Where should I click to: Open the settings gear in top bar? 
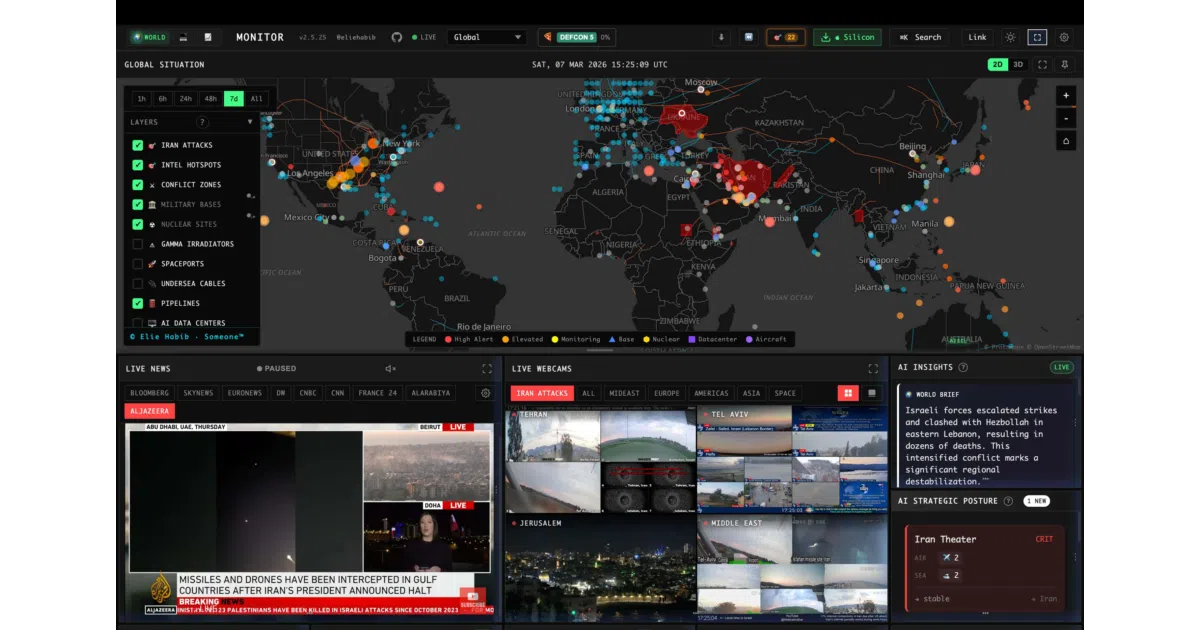tap(1064, 37)
